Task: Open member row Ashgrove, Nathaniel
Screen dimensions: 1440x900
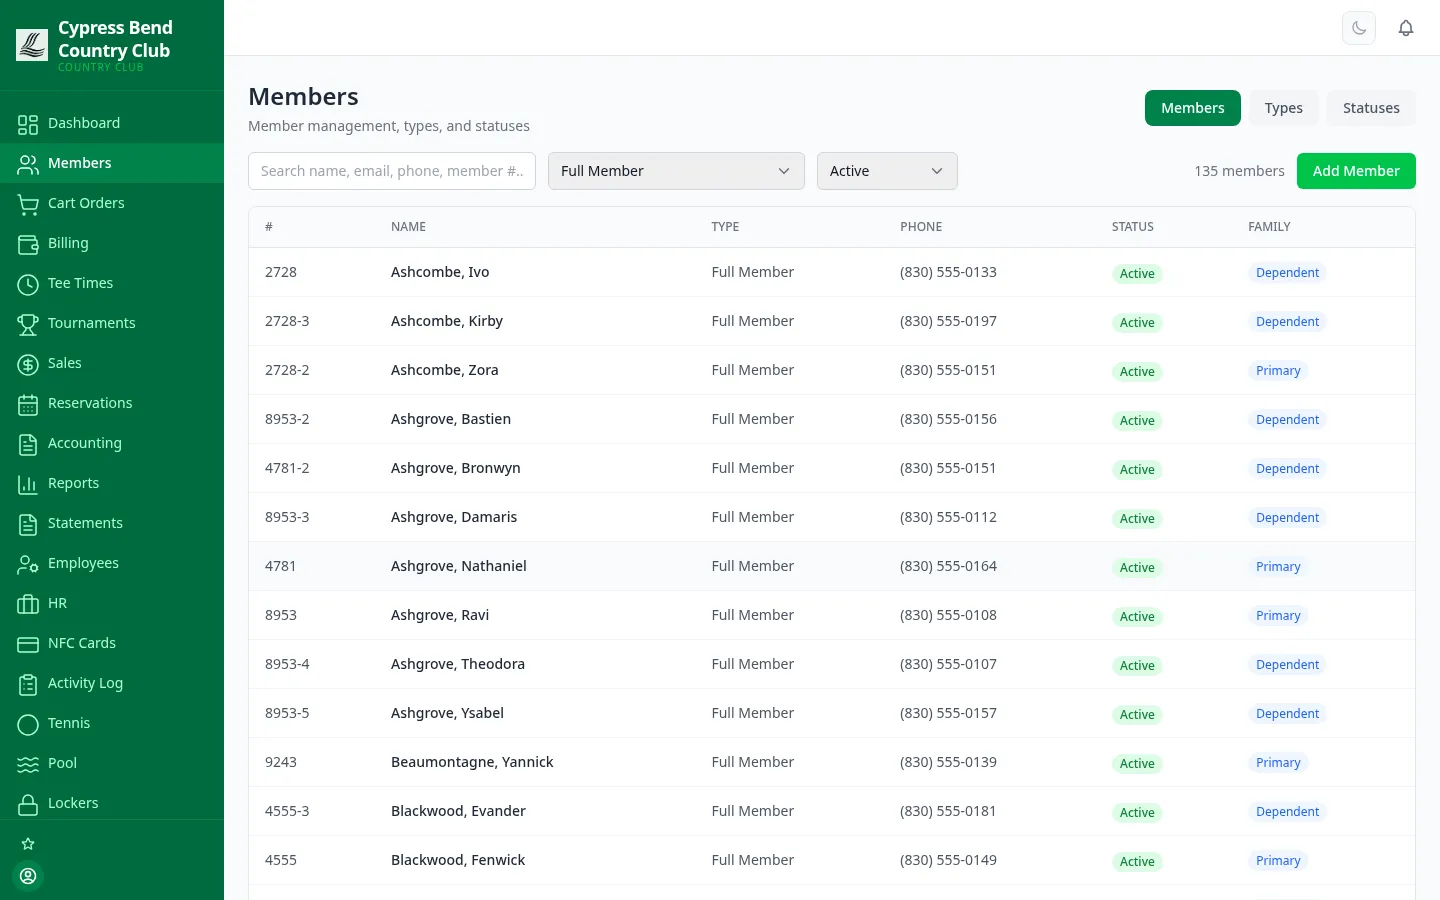Action: (x=832, y=566)
